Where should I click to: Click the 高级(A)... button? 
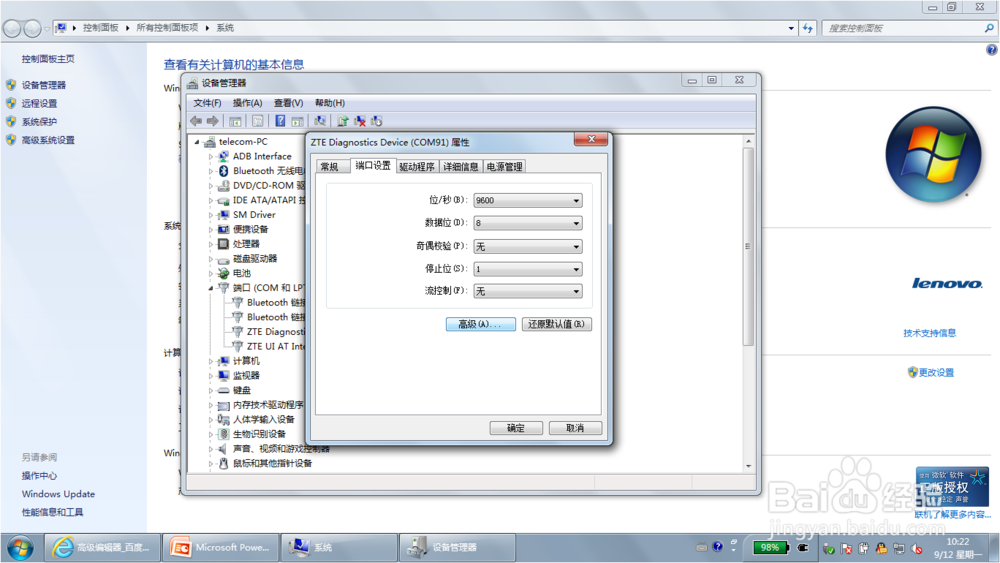tap(480, 324)
